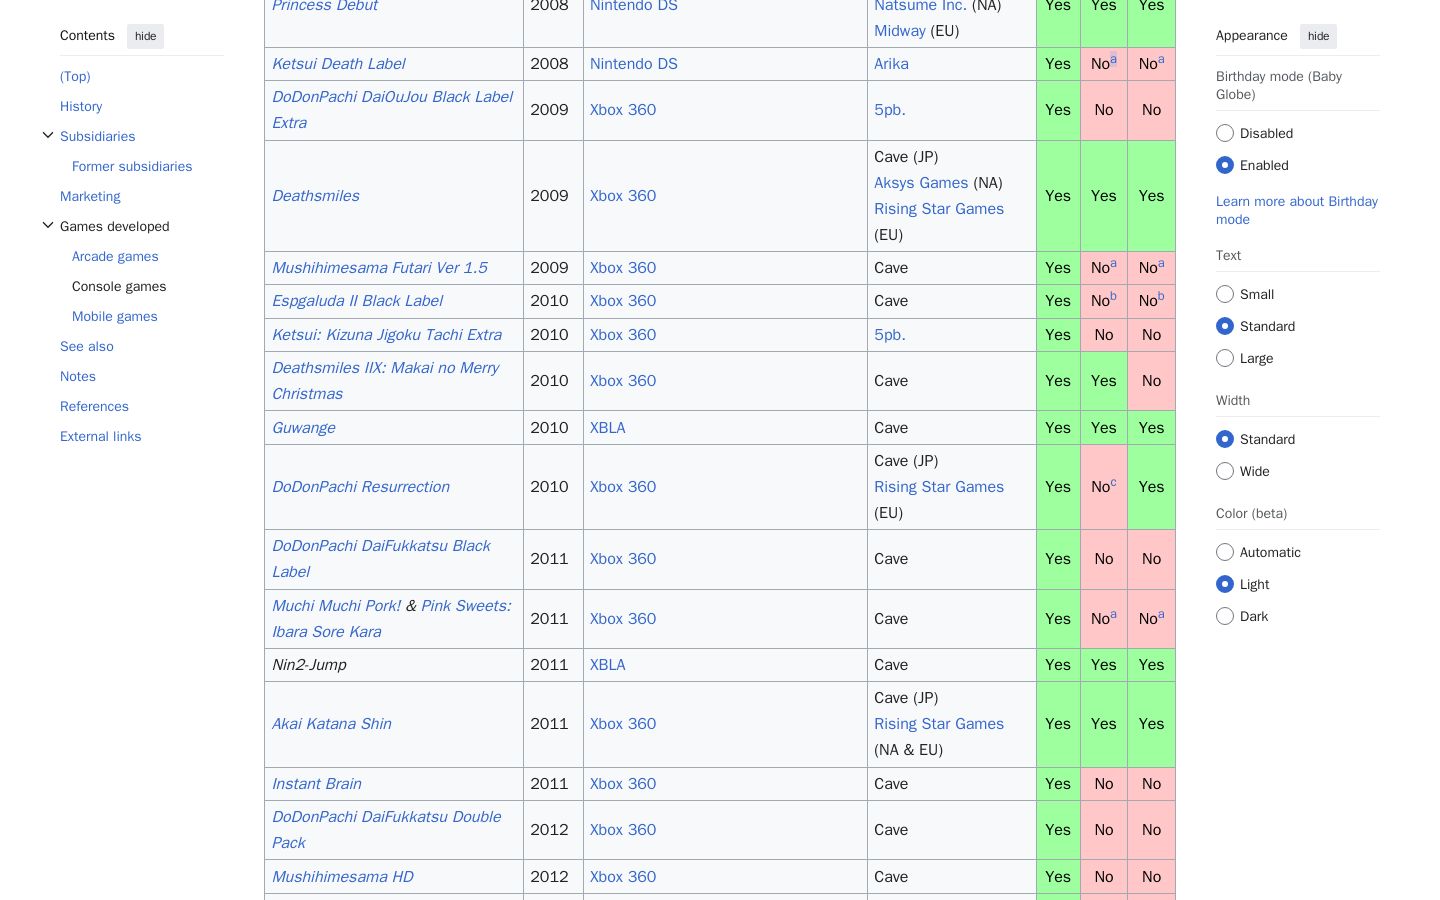Viewport: 1440px width, 900px height.
Task: Open footnote c in DoDonPachi Resurrection row
Action: coord(1113,483)
